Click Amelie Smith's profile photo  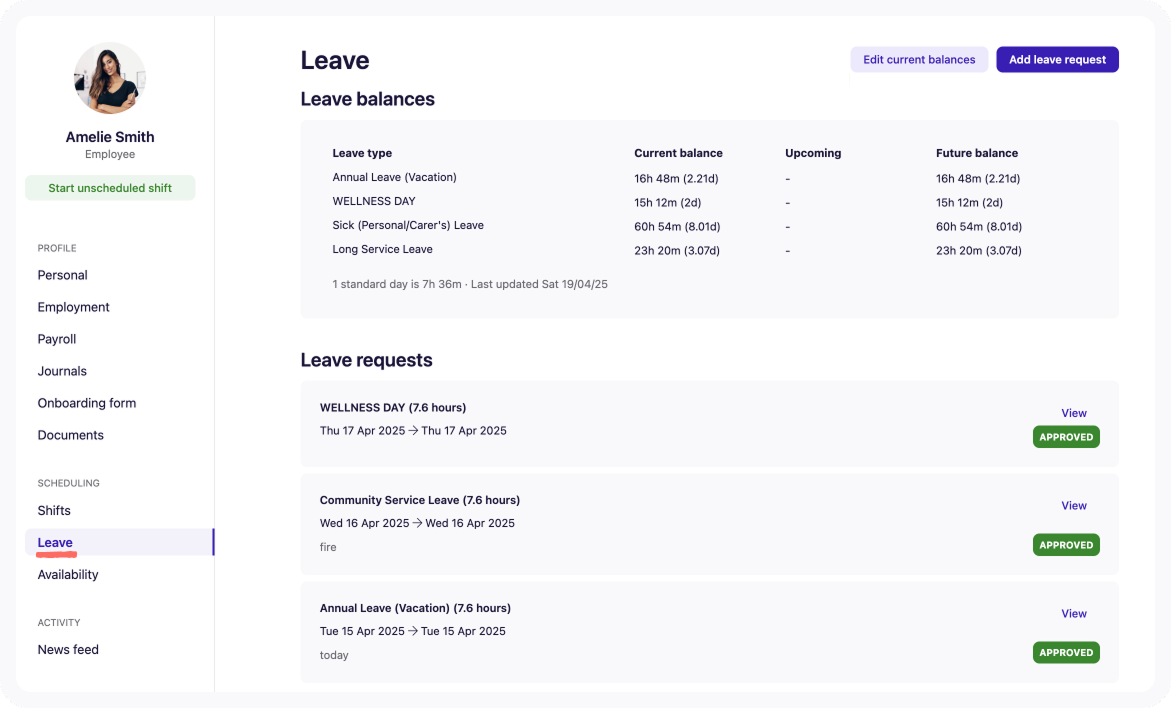point(110,78)
